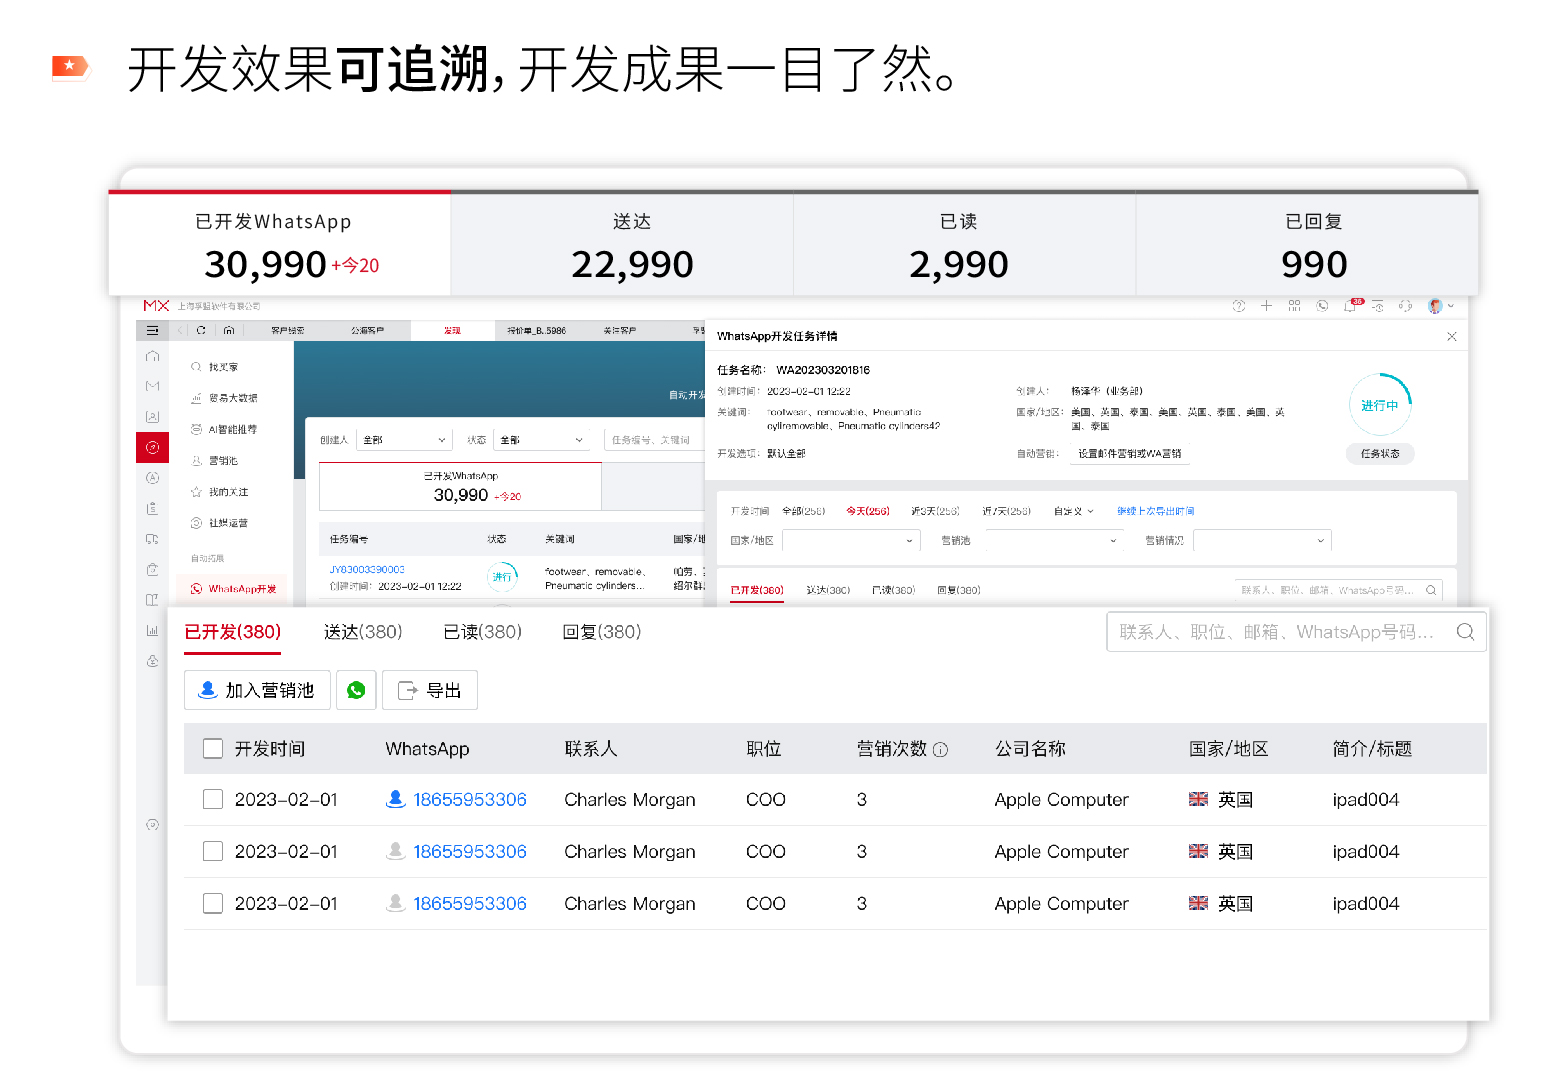Open the 18655953306 WhatsApp number link
Screen dimensions: 1564x1083
tap(470, 799)
